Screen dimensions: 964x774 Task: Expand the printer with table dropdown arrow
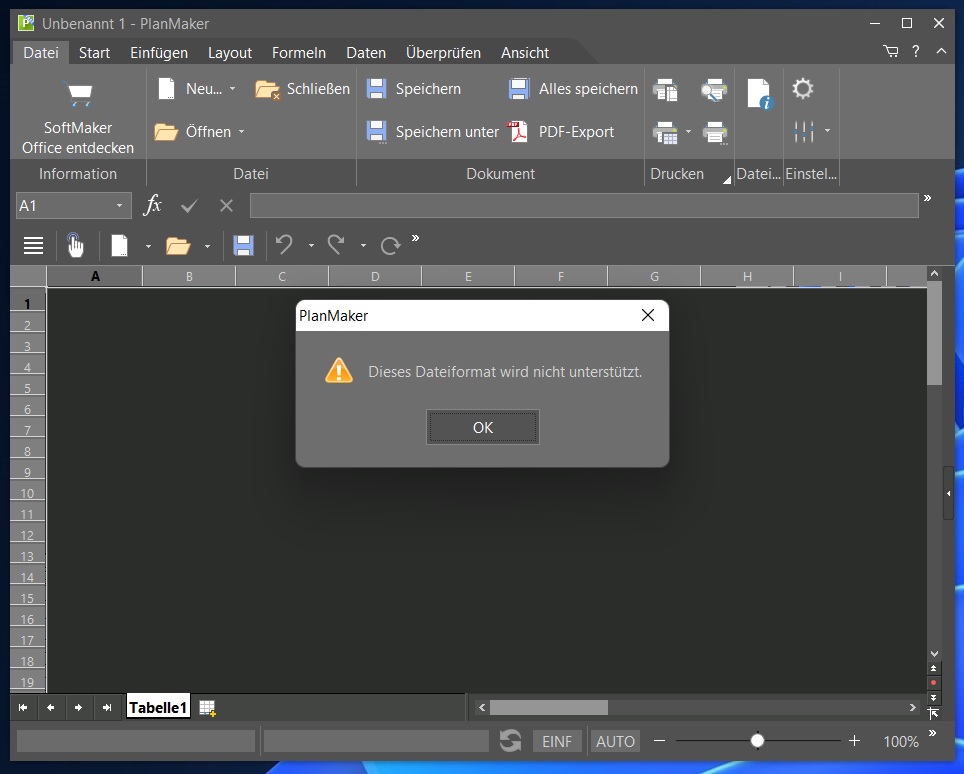(x=689, y=132)
